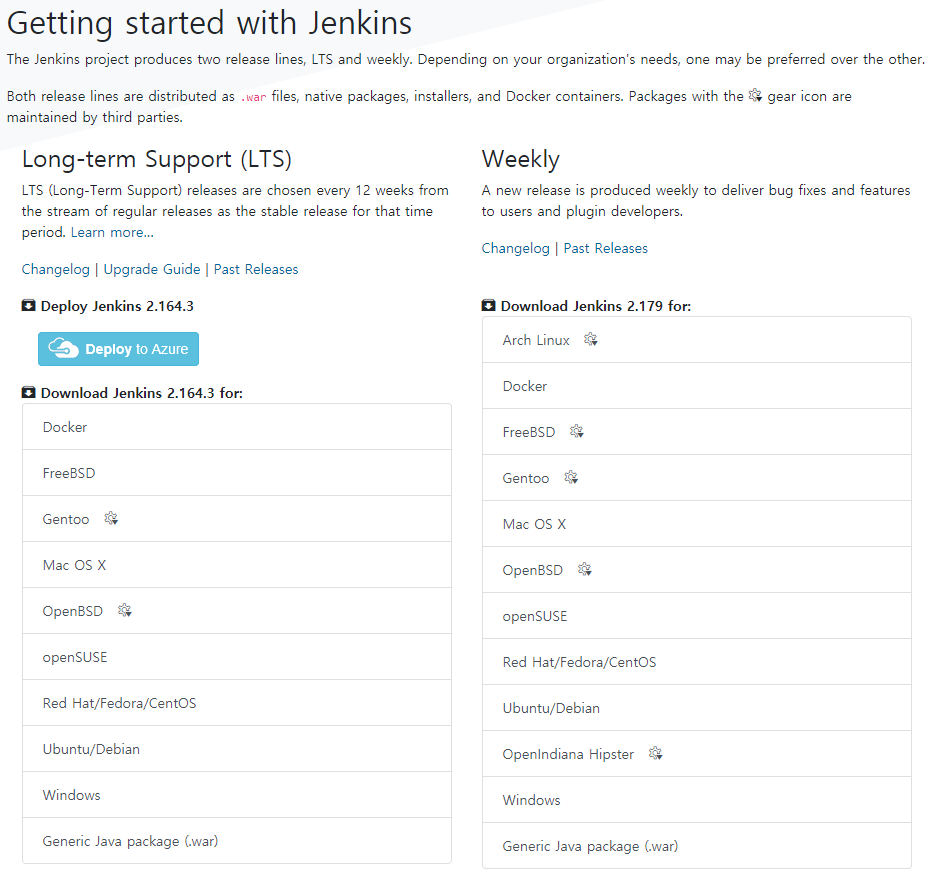Select openSUSE in the Weekly download list
The height and width of the screenshot is (877, 935).
click(697, 616)
